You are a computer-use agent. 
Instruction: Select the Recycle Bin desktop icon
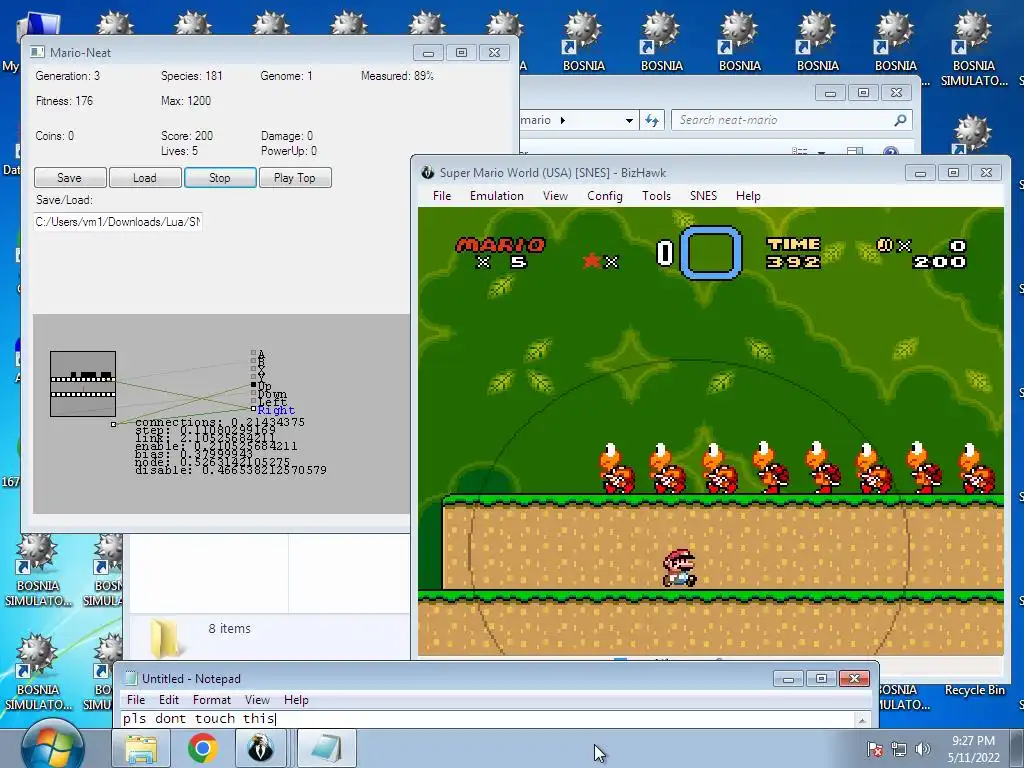975,690
